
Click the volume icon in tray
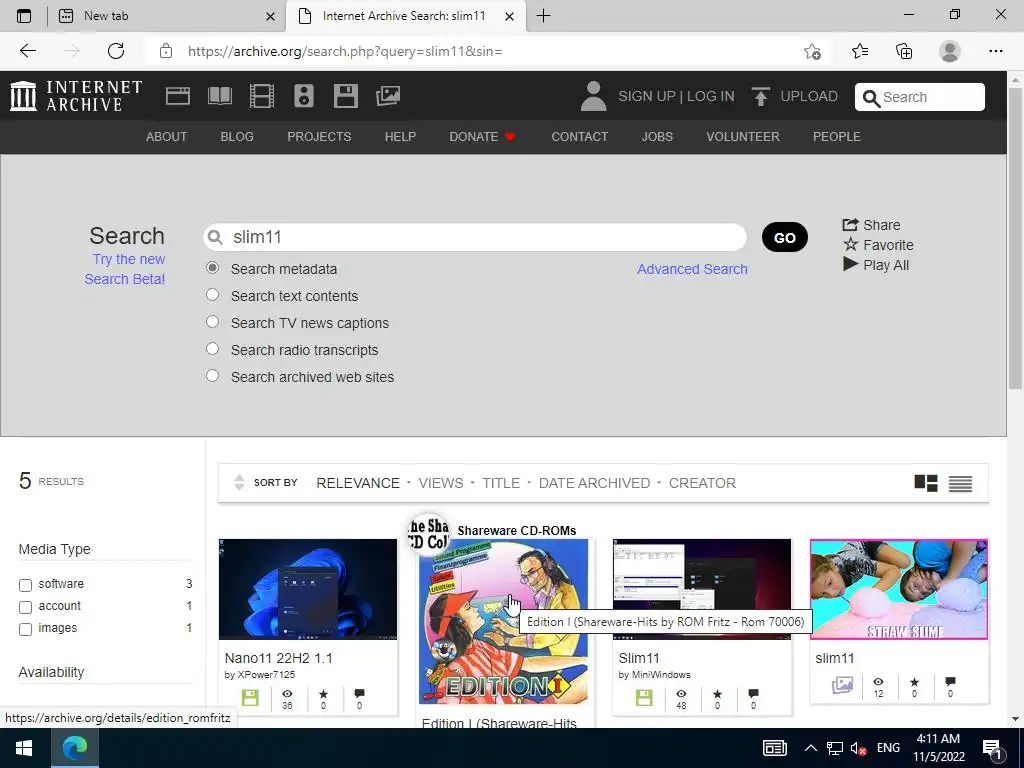click(x=858, y=748)
